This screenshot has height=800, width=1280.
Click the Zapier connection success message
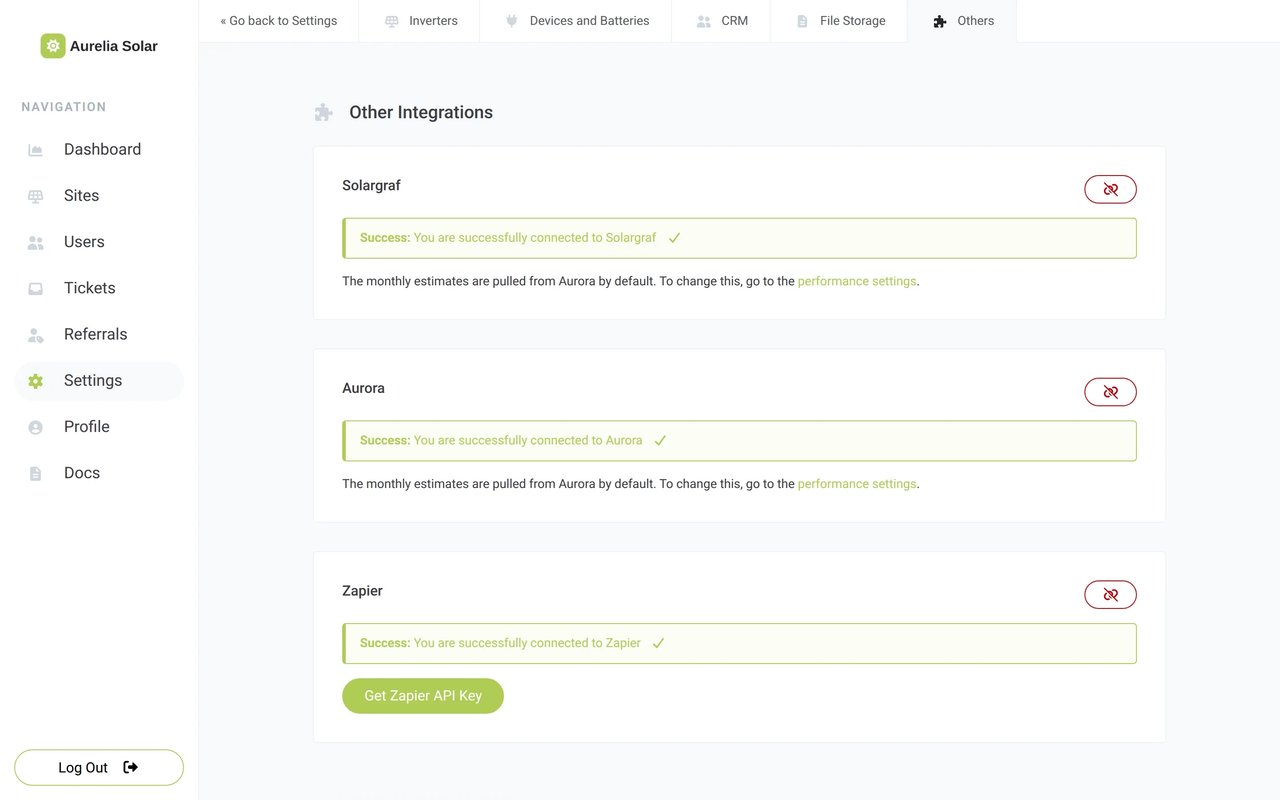tap(740, 644)
